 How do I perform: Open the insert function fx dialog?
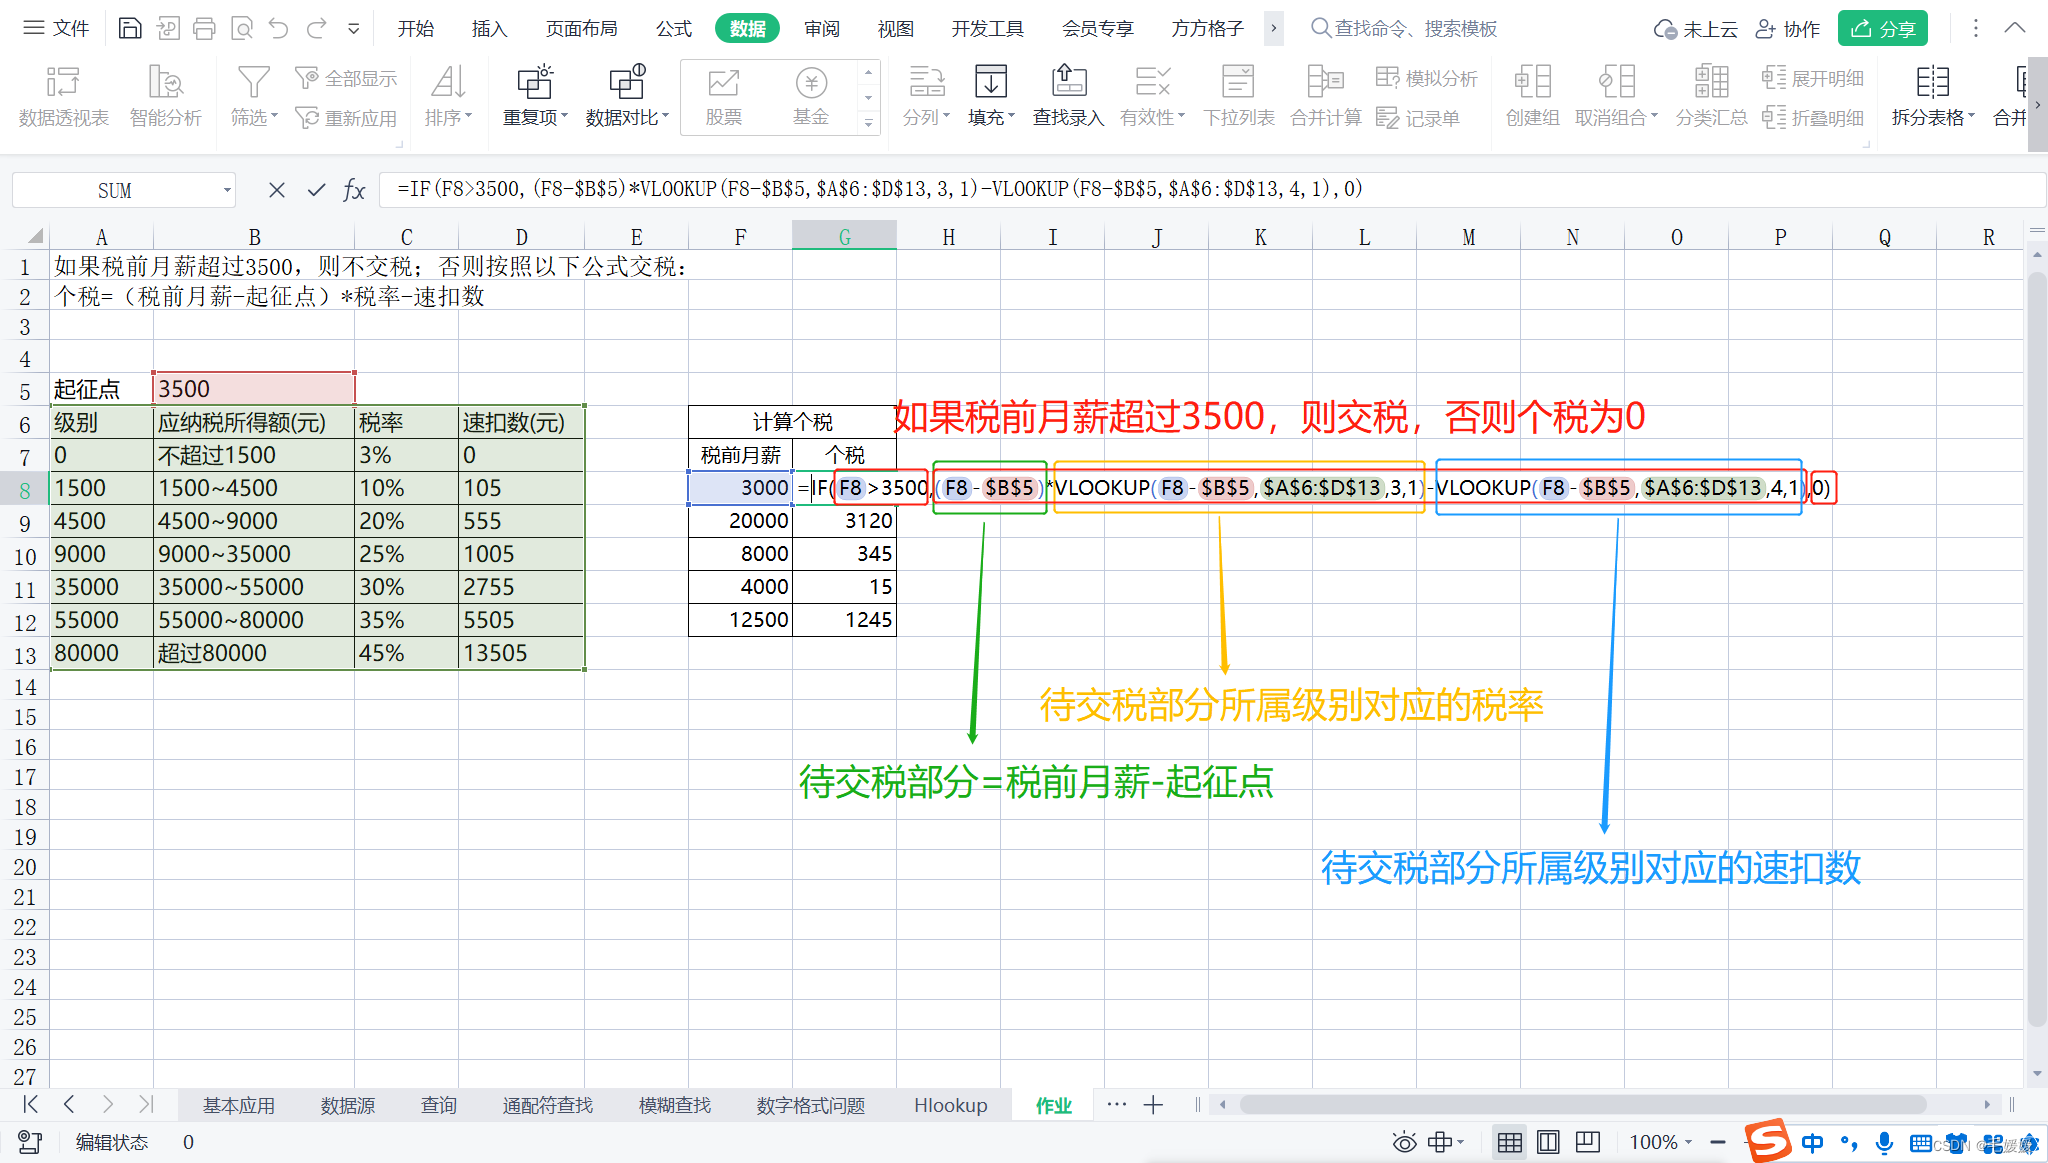pos(354,189)
